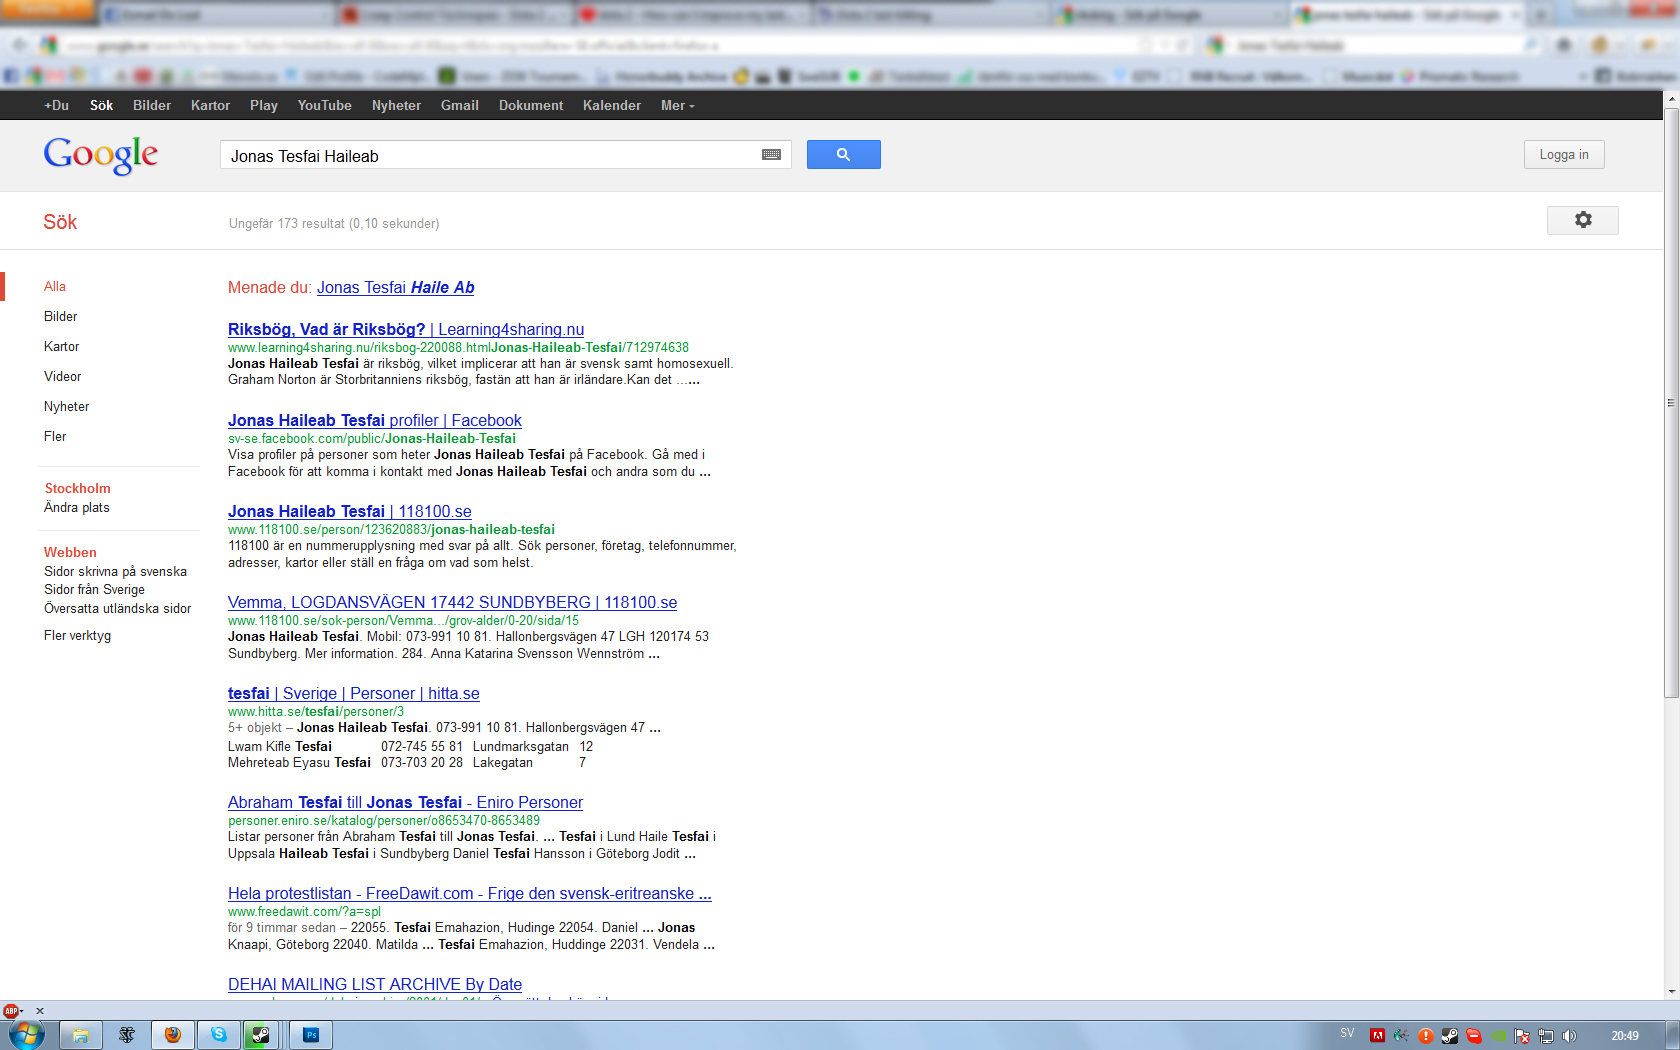Open Jonas Haileab Tesfai 118100.se result
Viewport: 1680px width, 1050px height.
[350, 512]
